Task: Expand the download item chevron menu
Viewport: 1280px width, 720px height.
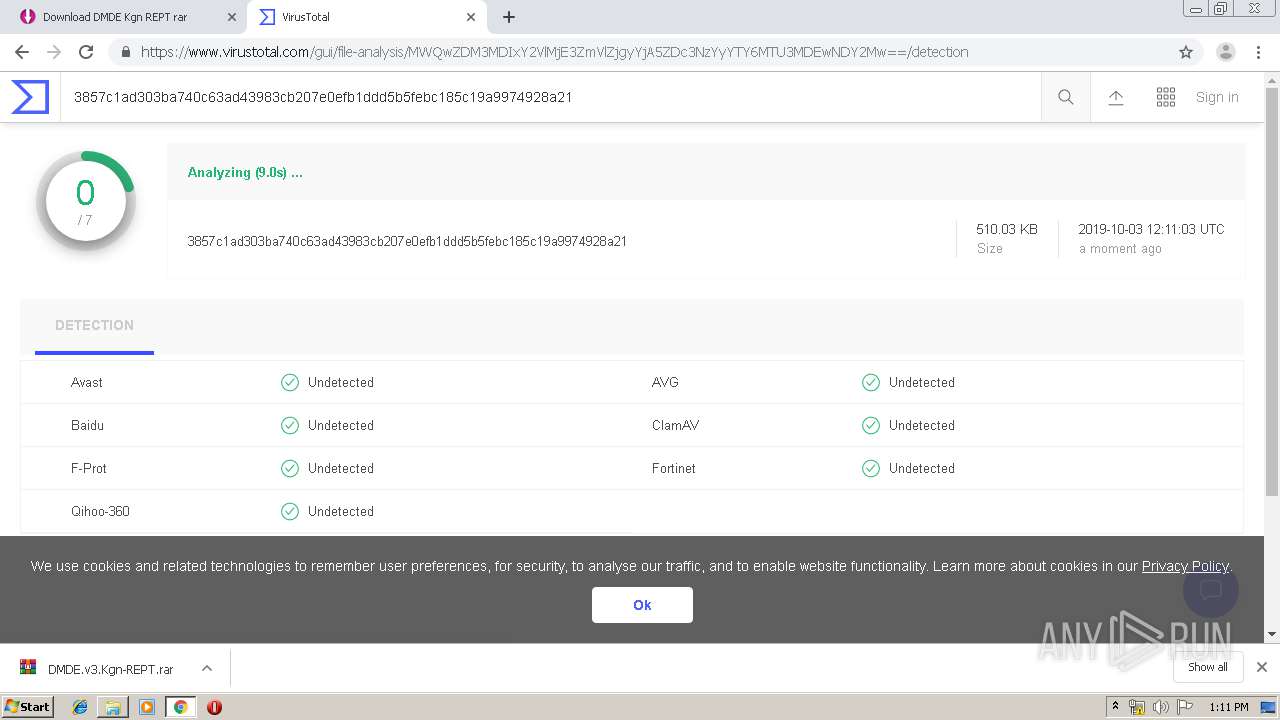Action: pos(206,668)
